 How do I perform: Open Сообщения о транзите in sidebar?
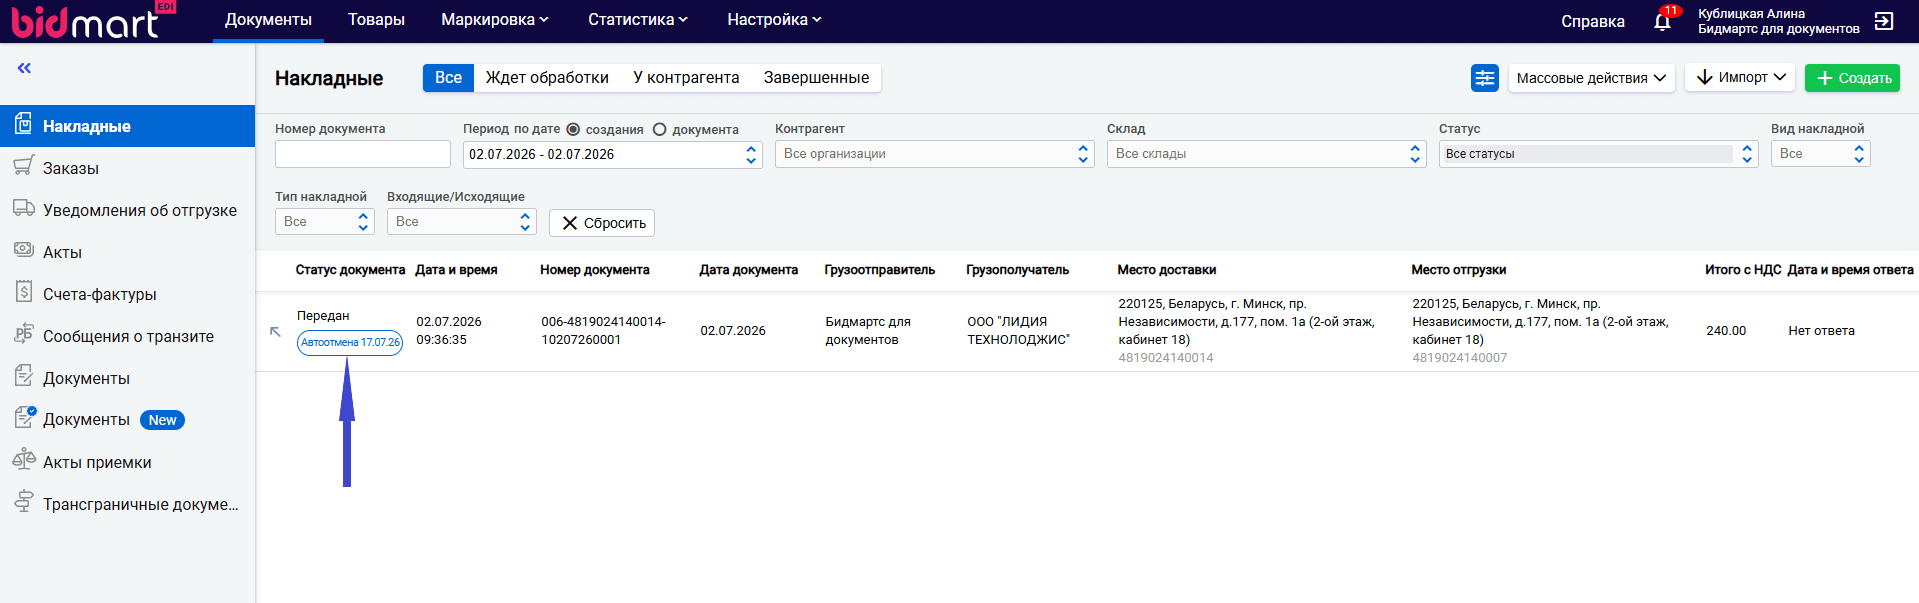click(127, 336)
